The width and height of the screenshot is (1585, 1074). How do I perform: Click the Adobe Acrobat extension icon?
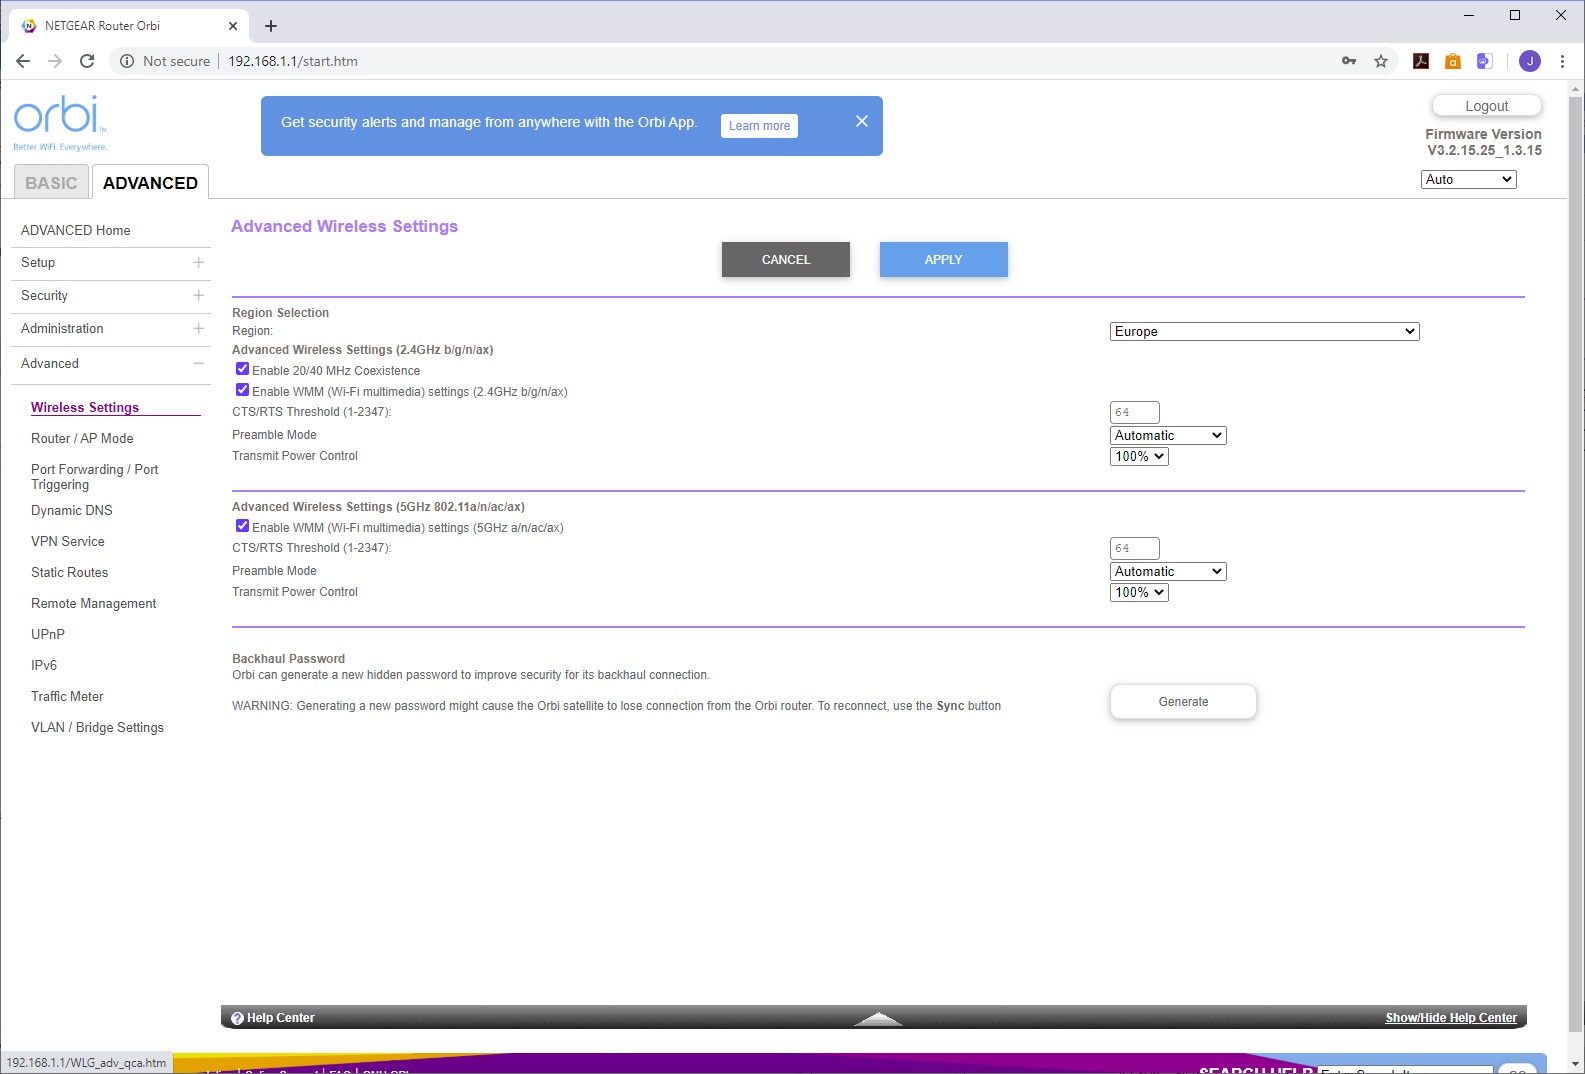(x=1420, y=61)
